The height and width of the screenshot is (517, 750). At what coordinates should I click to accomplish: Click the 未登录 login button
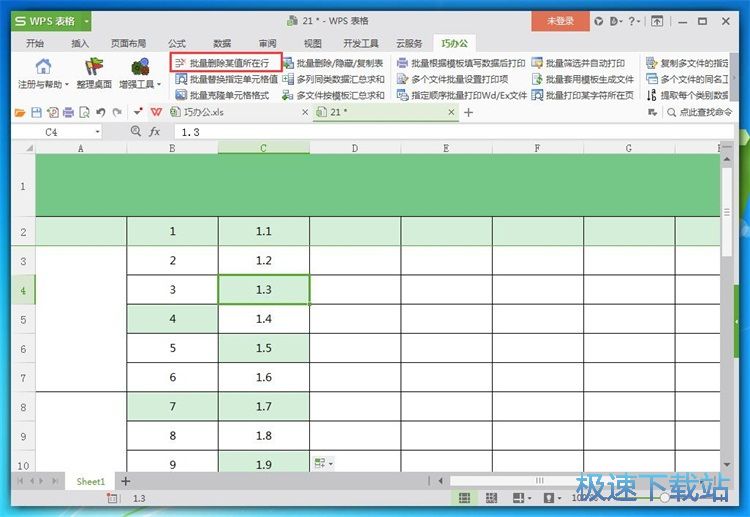pyautogui.click(x=560, y=21)
